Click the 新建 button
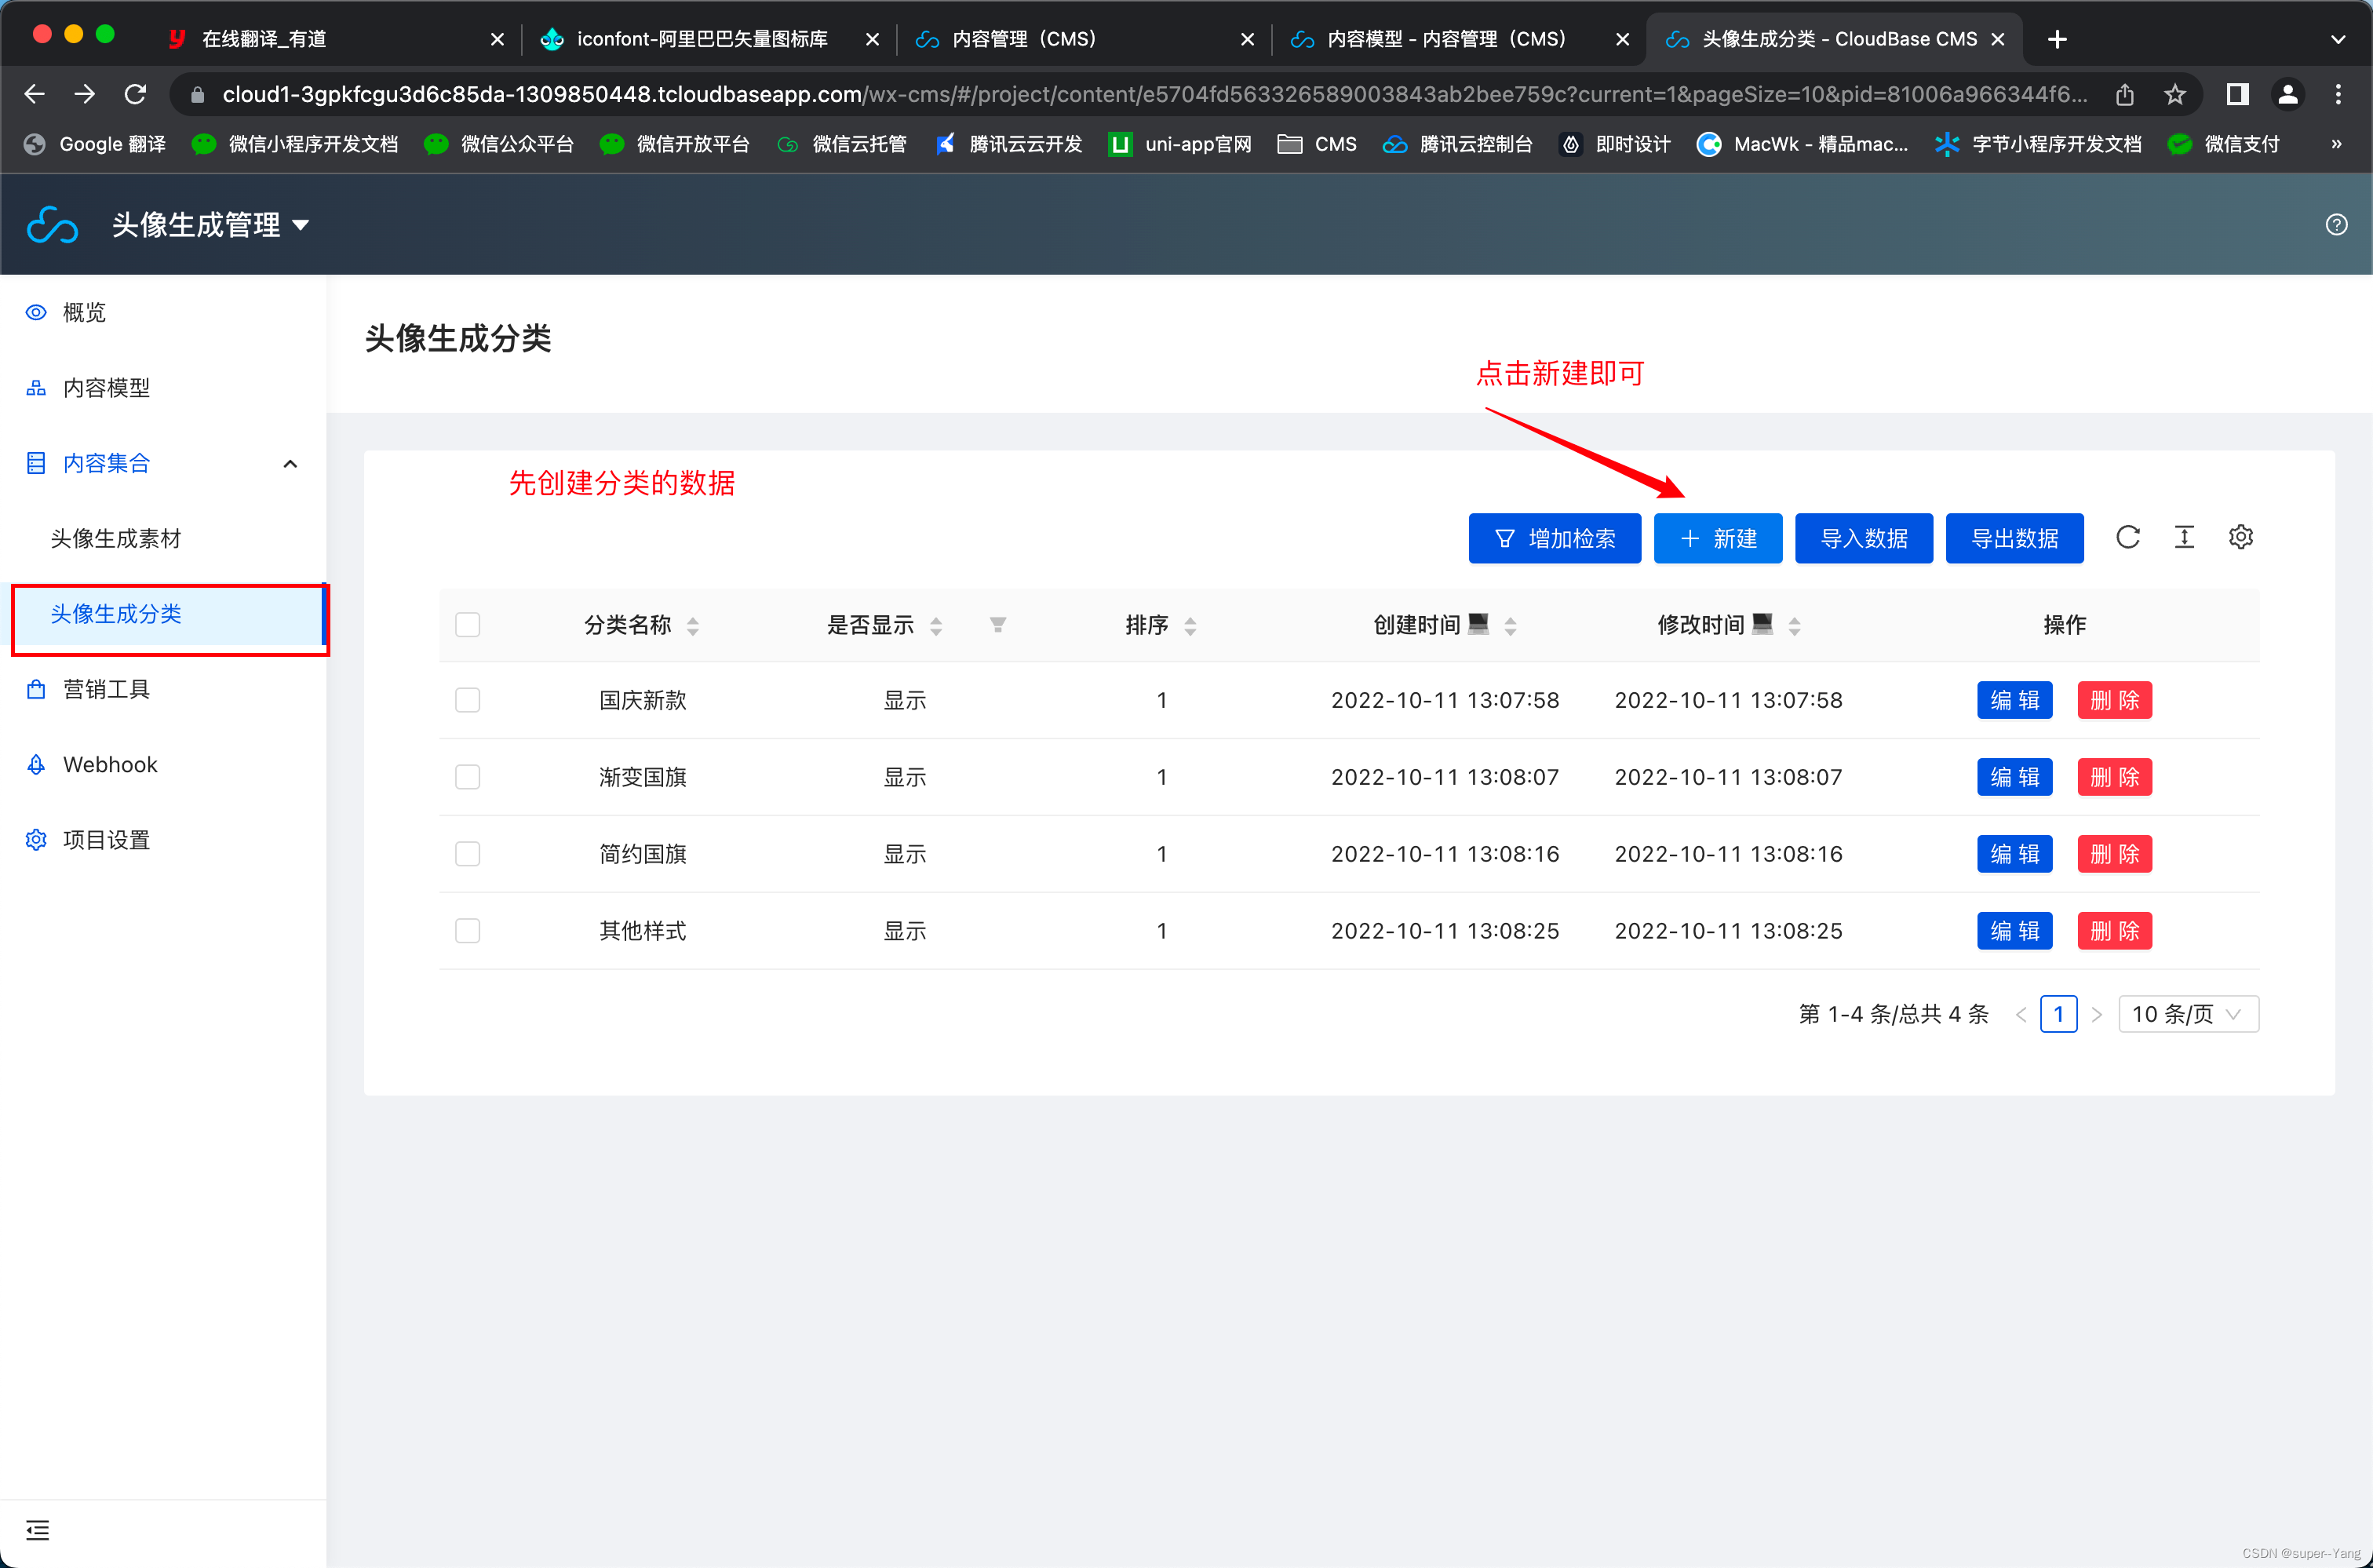 click(1717, 539)
